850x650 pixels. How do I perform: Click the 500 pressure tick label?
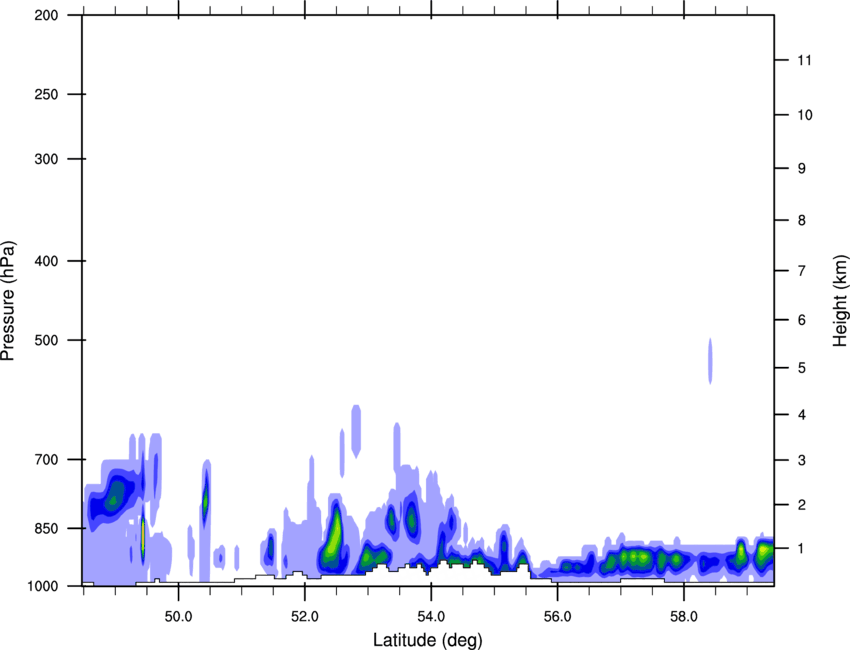[46, 340]
